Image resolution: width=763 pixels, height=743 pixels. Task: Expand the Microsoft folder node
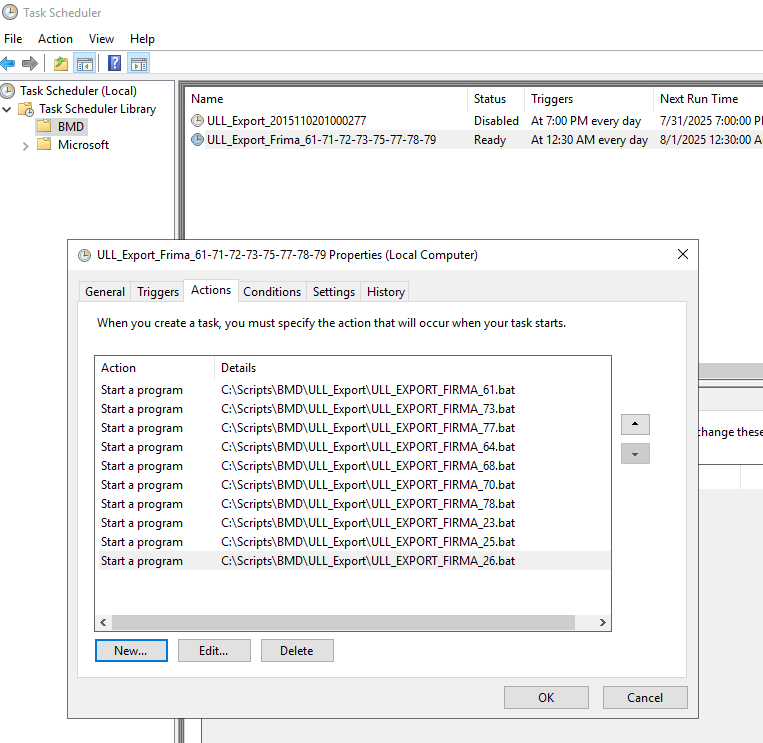click(25, 145)
